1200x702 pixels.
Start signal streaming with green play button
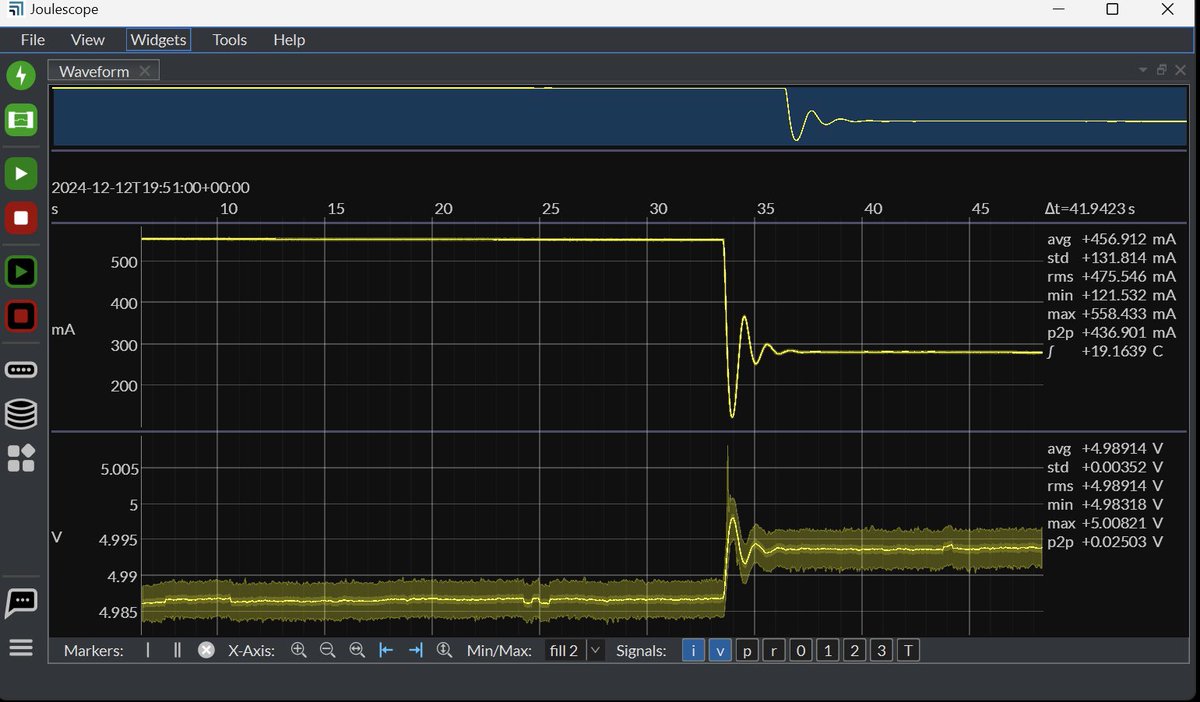click(x=21, y=172)
